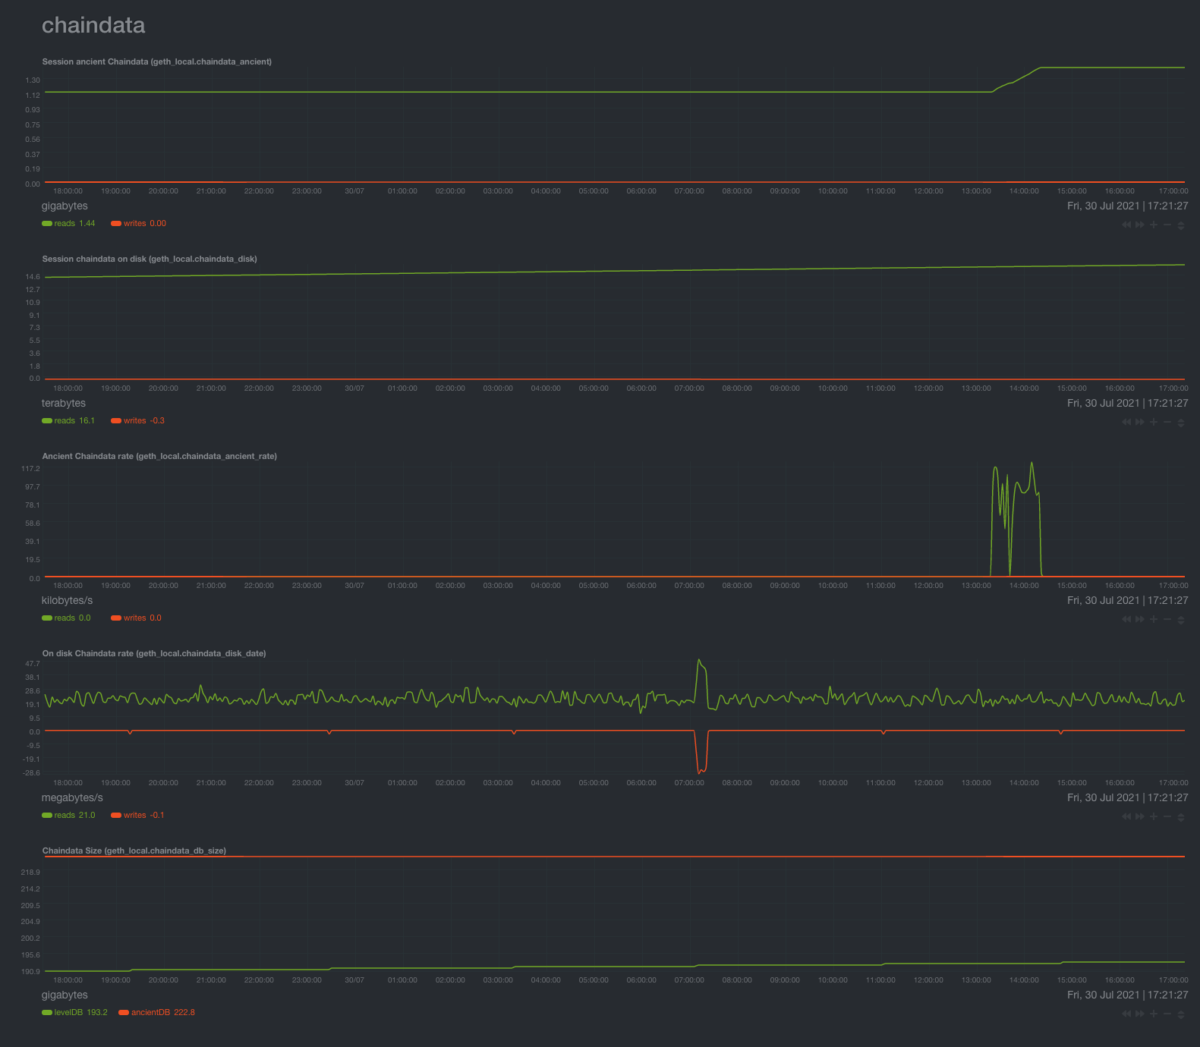Zoom in on Ancient Chaindata rate chart
The image size is (1200, 1047).
(x=1154, y=619)
